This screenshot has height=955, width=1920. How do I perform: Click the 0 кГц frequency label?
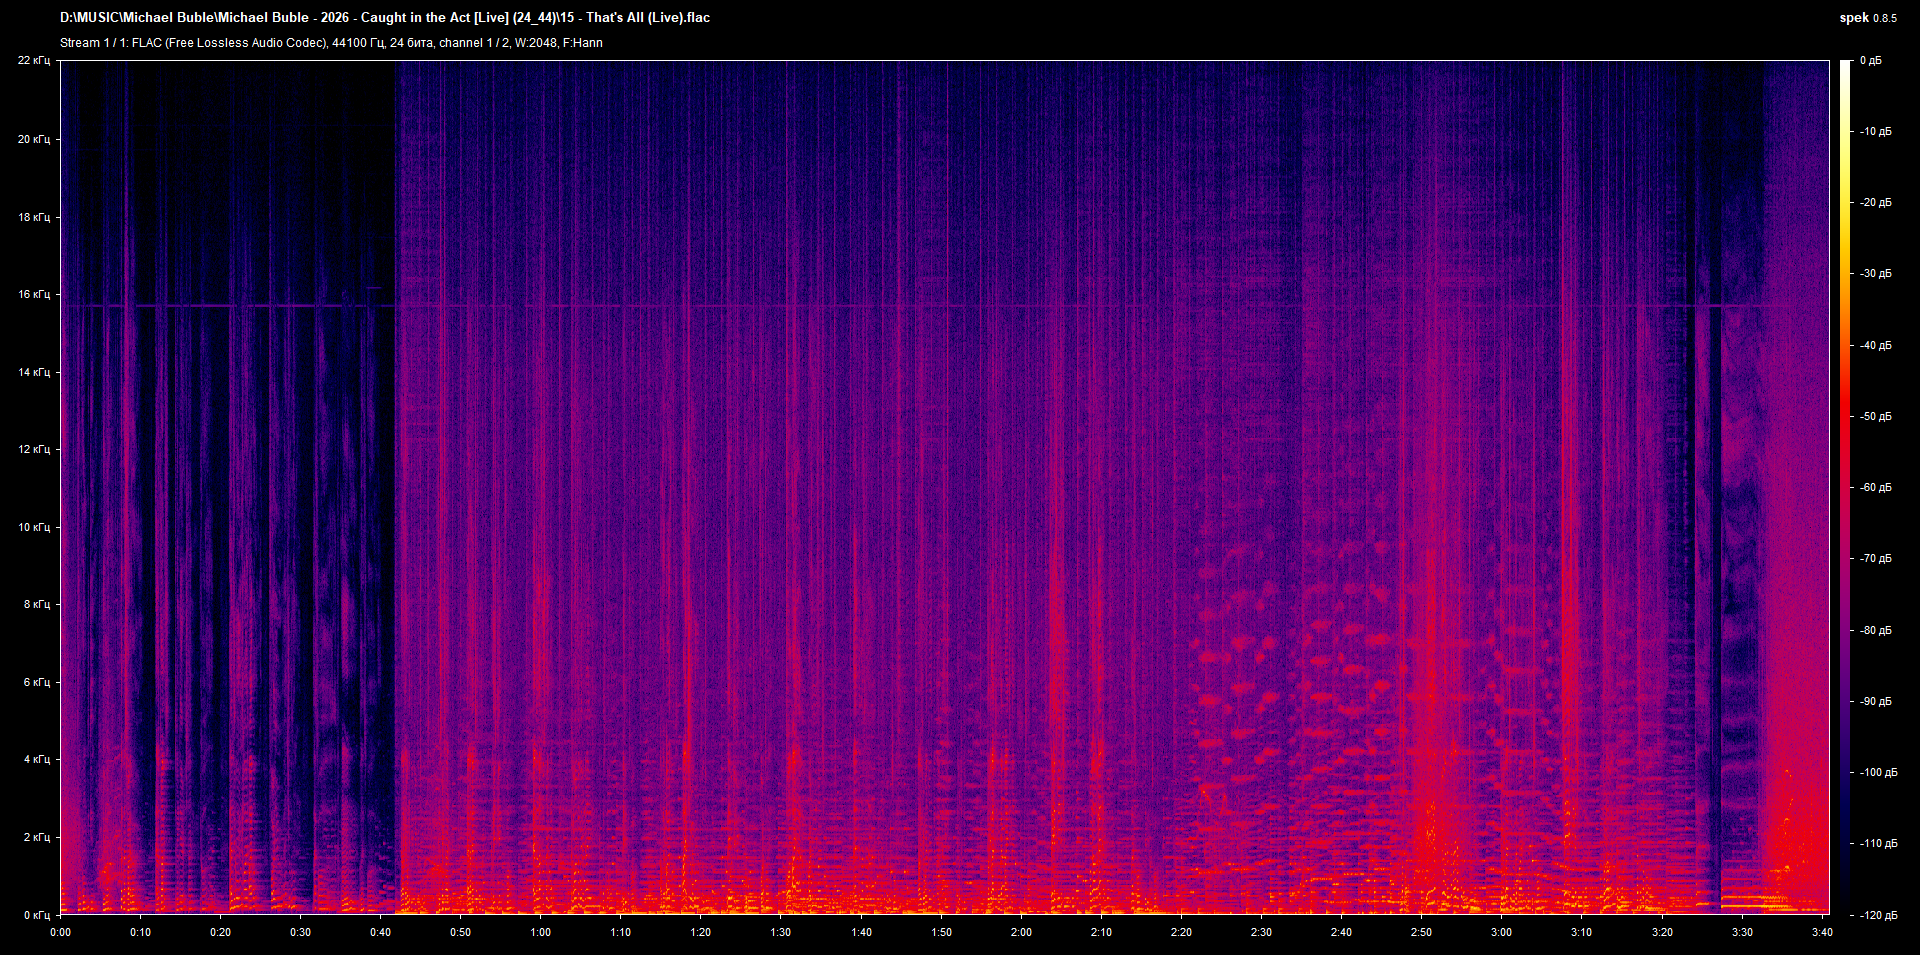click(x=37, y=915)
